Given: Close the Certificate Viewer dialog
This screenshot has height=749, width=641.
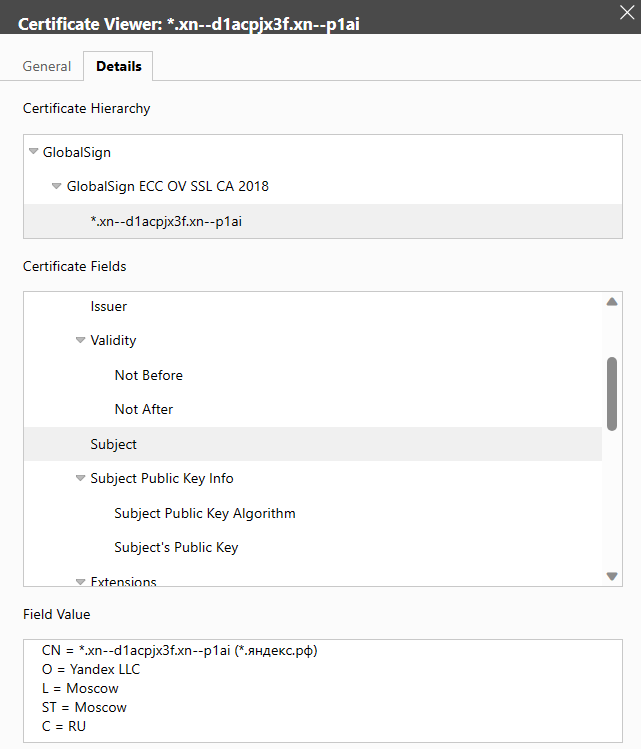Looking at the screenshot, I should coord(626,12).
